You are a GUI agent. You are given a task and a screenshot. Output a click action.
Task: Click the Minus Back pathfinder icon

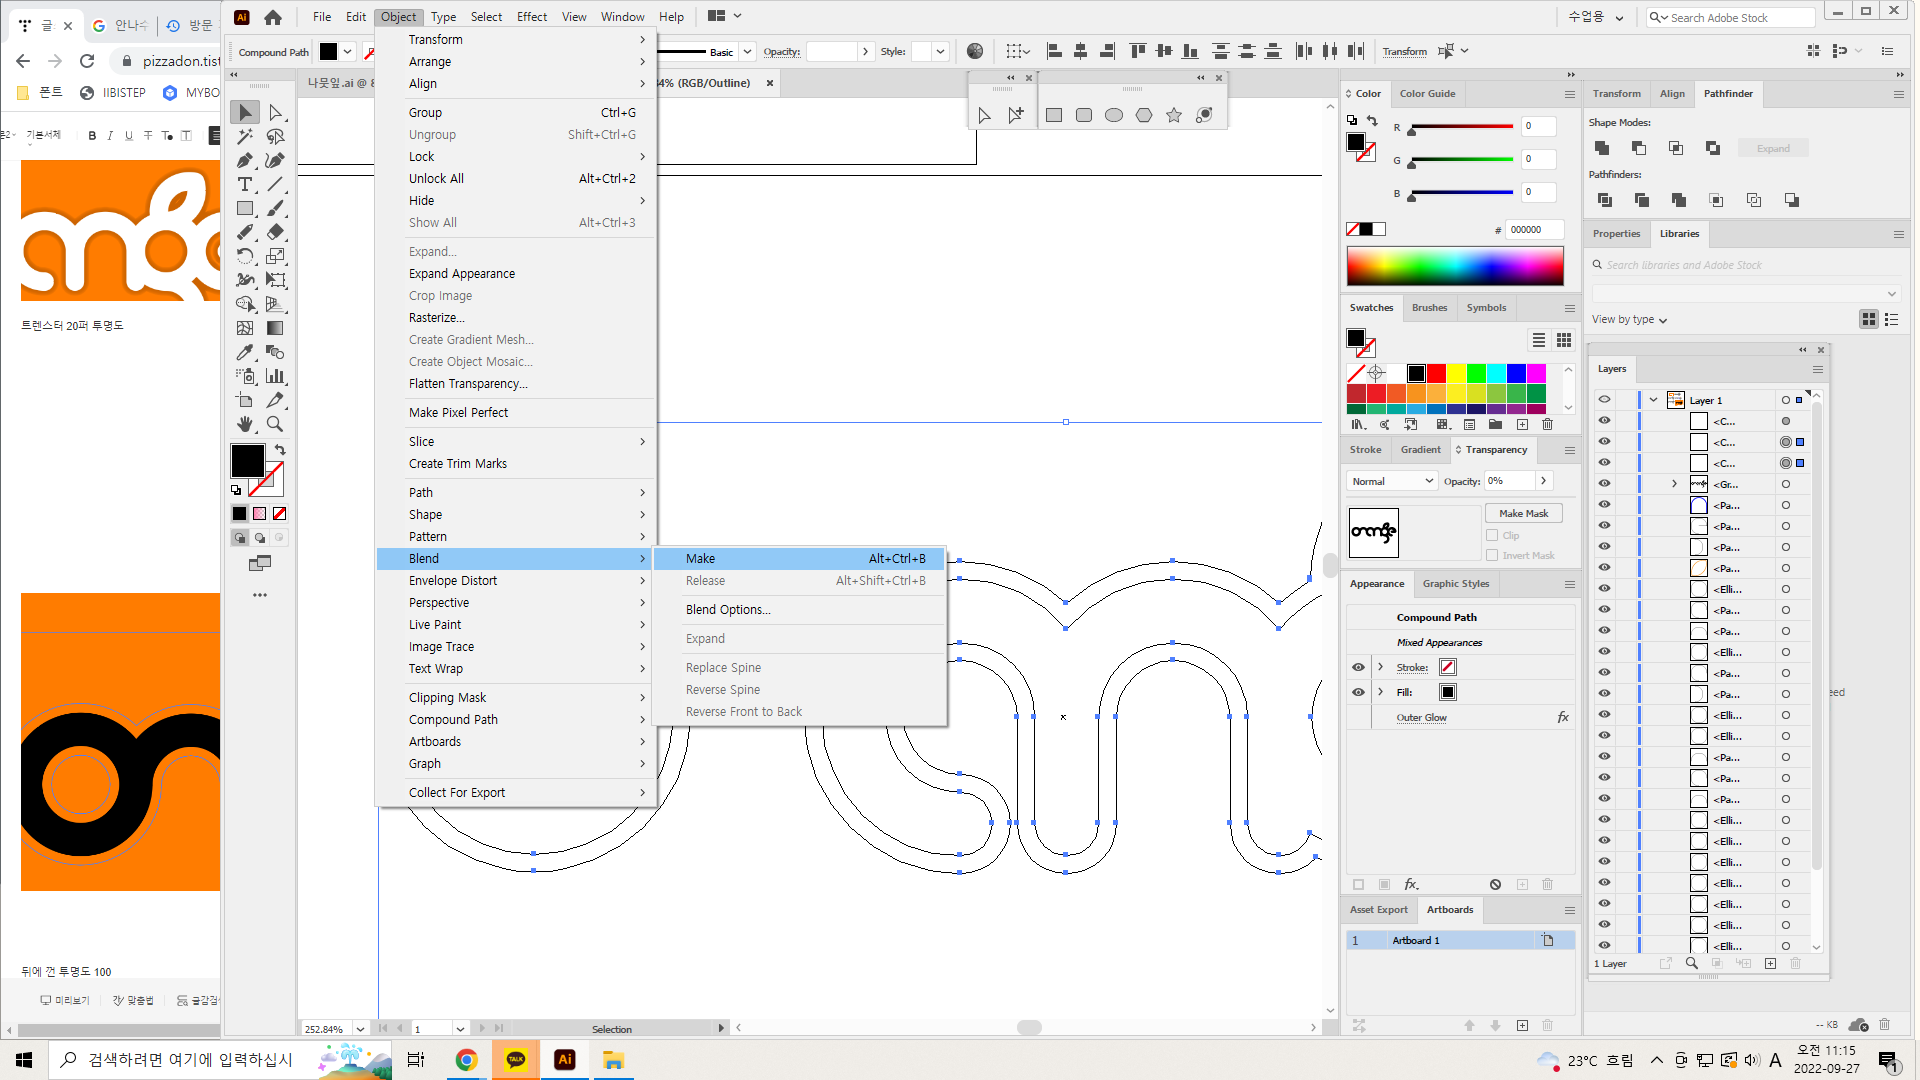point(1791,200)
